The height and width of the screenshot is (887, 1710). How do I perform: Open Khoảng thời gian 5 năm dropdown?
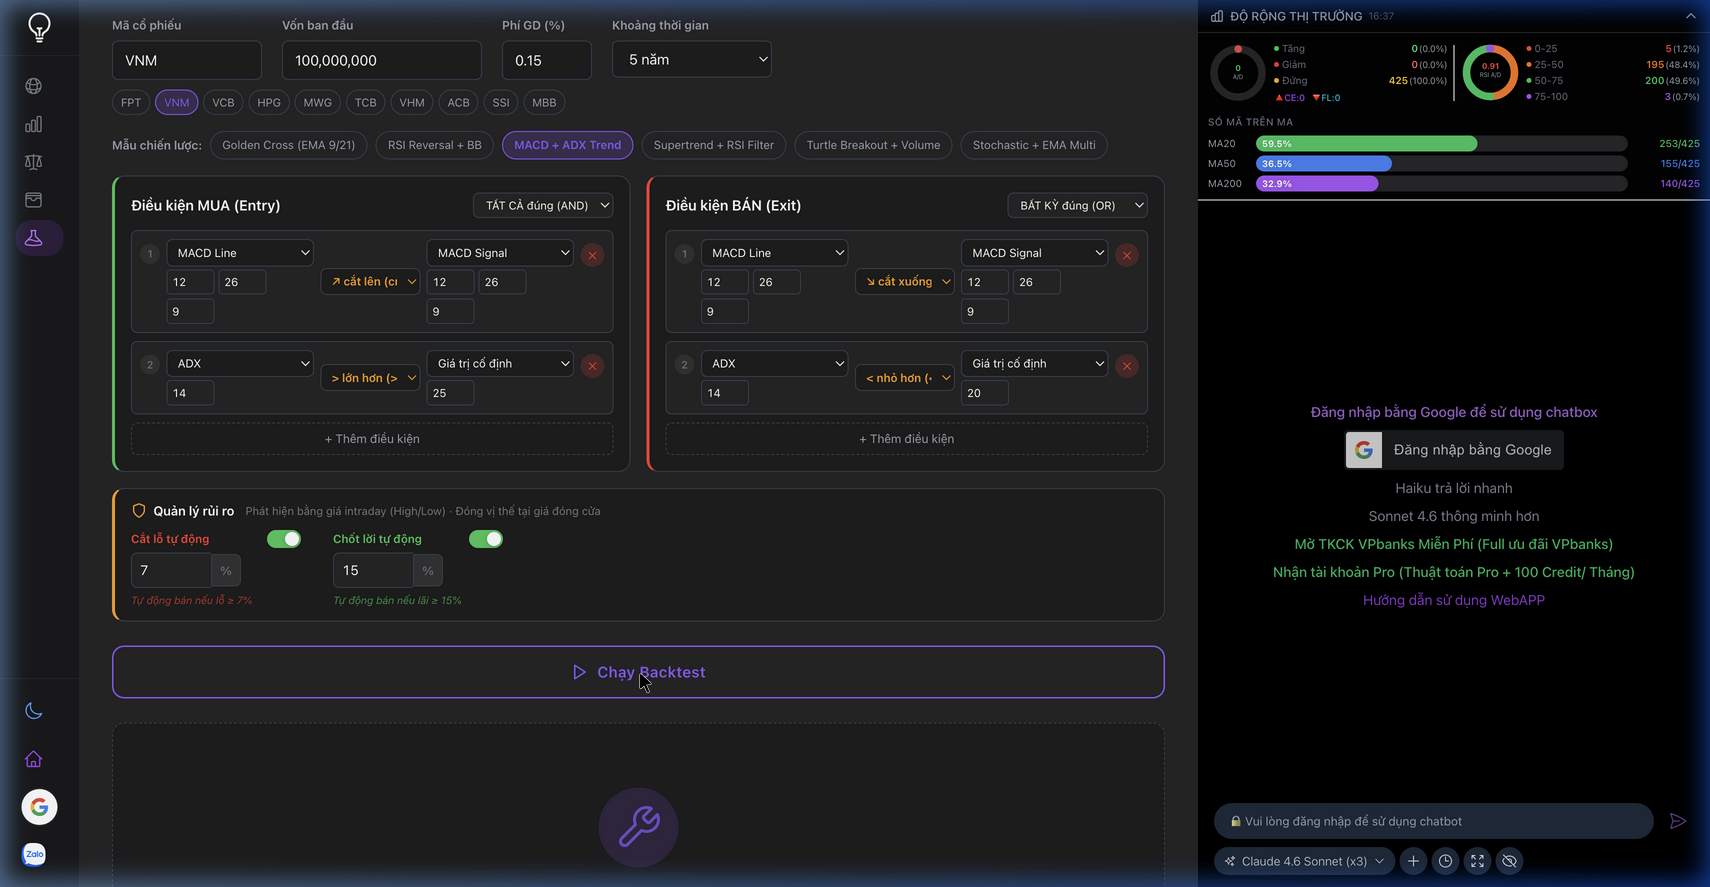click(692, 60)
